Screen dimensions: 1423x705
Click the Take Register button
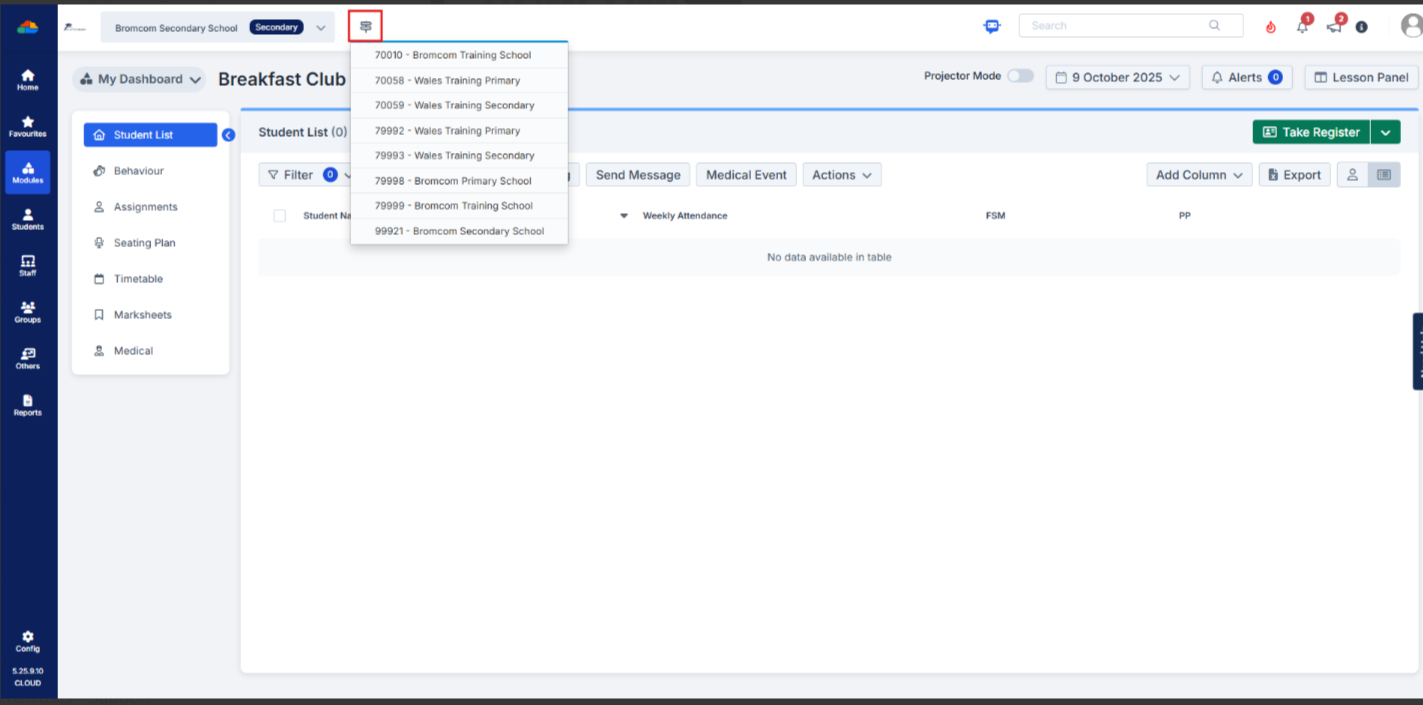coord(1310,132)
